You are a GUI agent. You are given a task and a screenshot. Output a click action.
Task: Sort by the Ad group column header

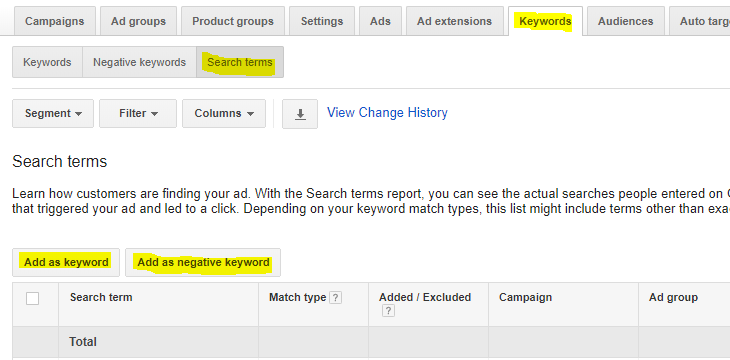[x=673, y=297]
